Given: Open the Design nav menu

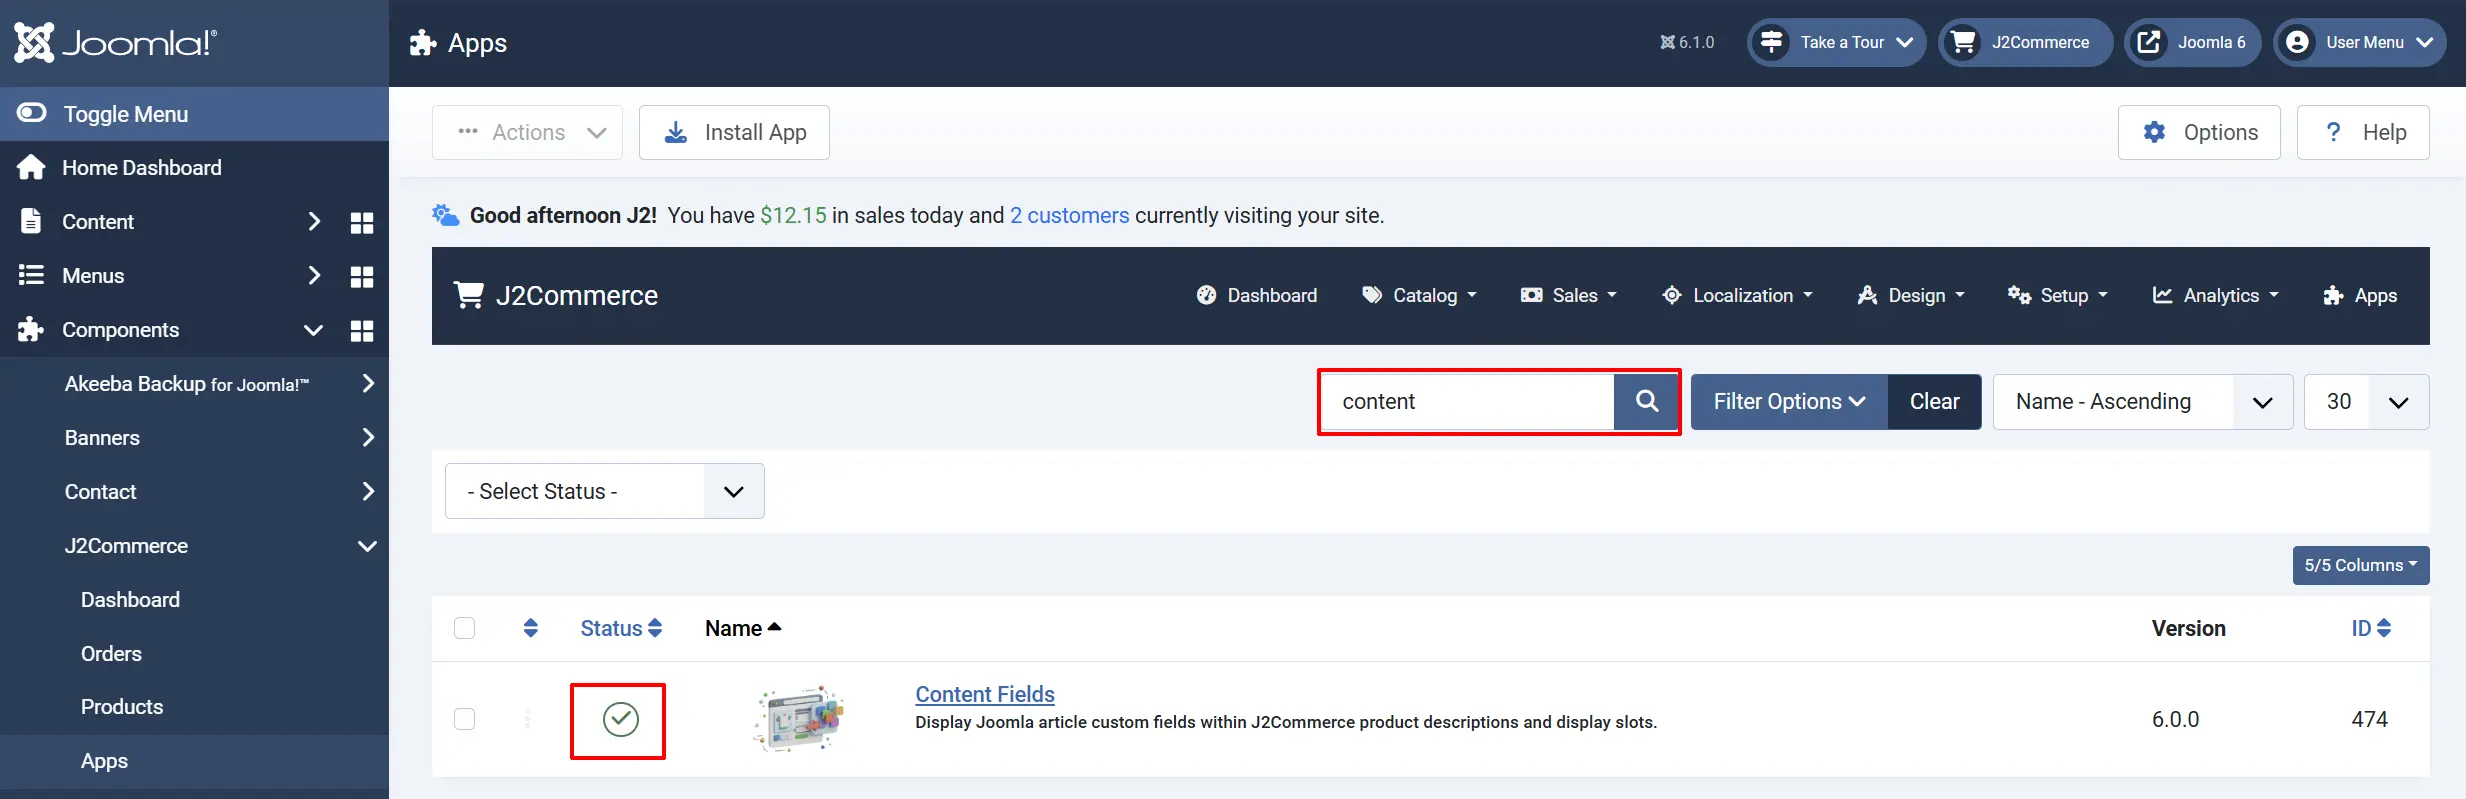Looking at the screenshot, I should click(1911, 295).
